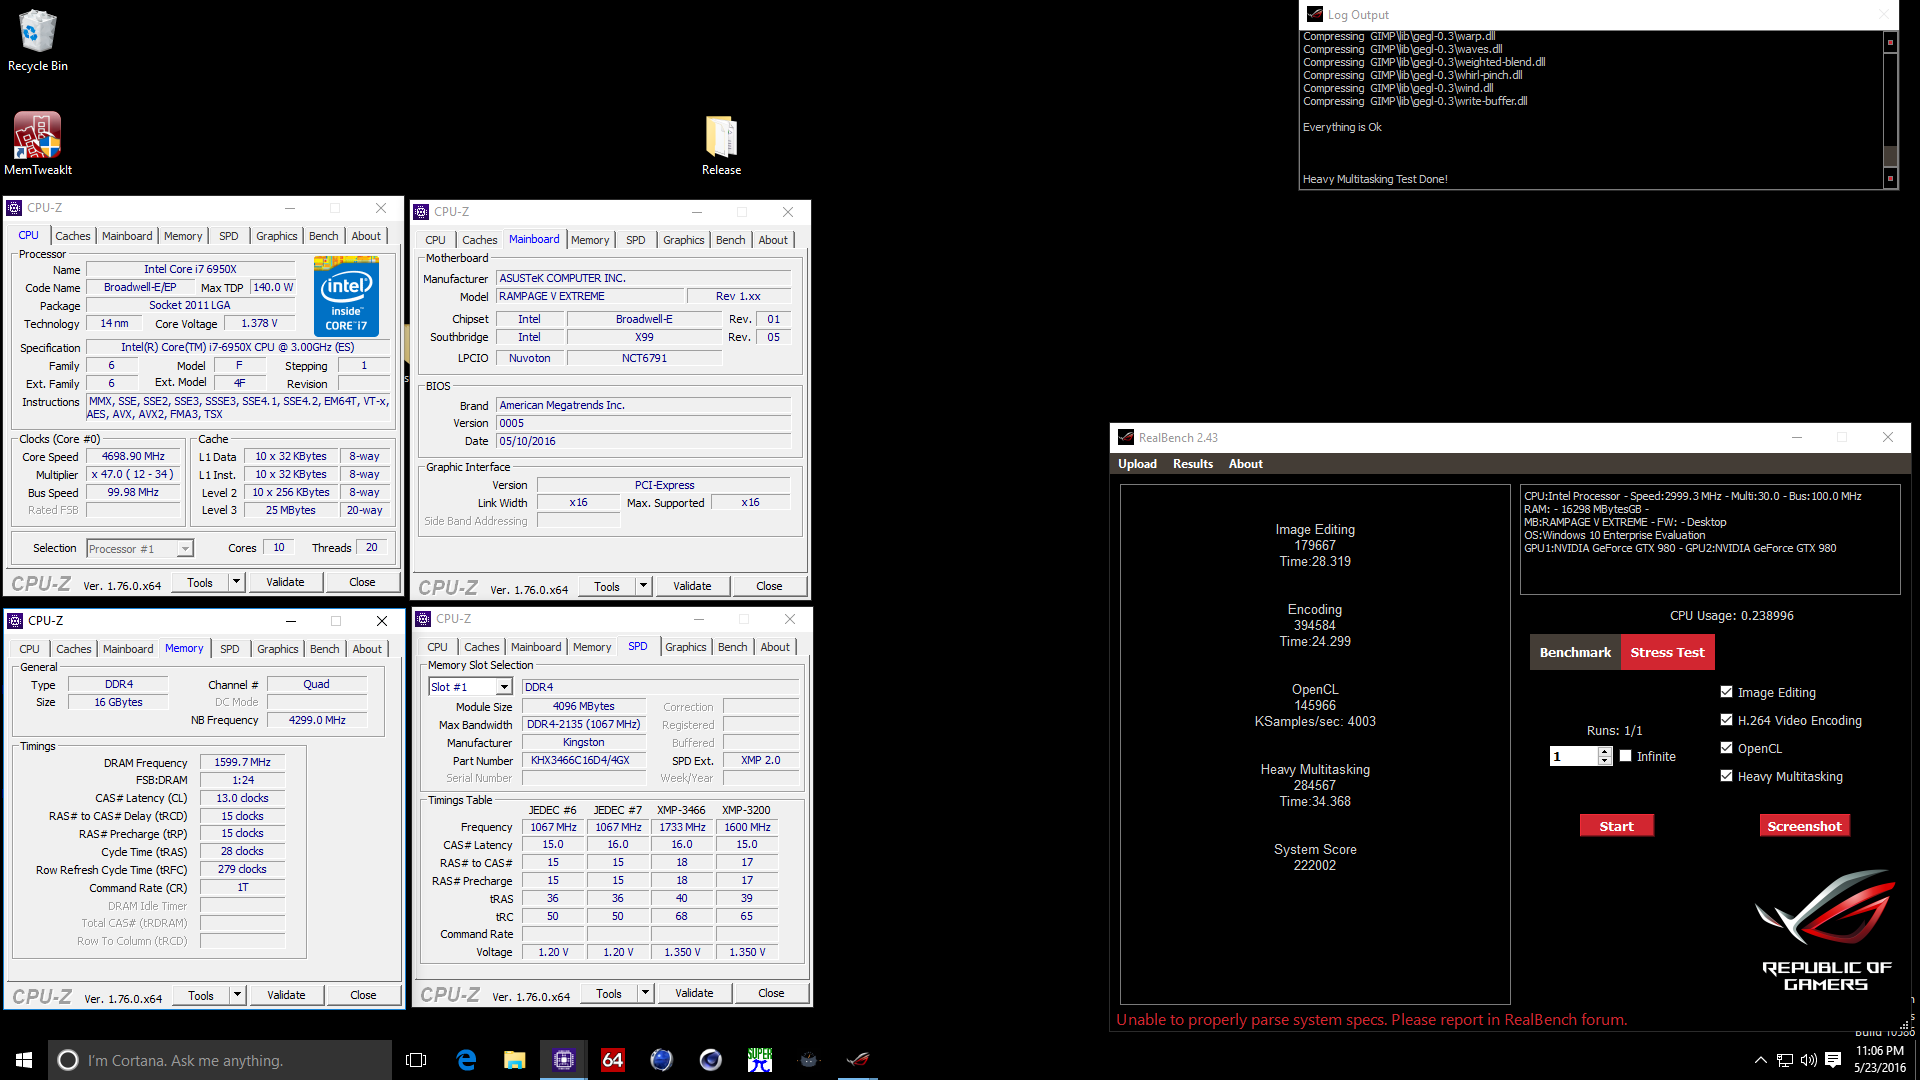
Task: Open File Explorer from the taskbar
Action: (514, 1060)
